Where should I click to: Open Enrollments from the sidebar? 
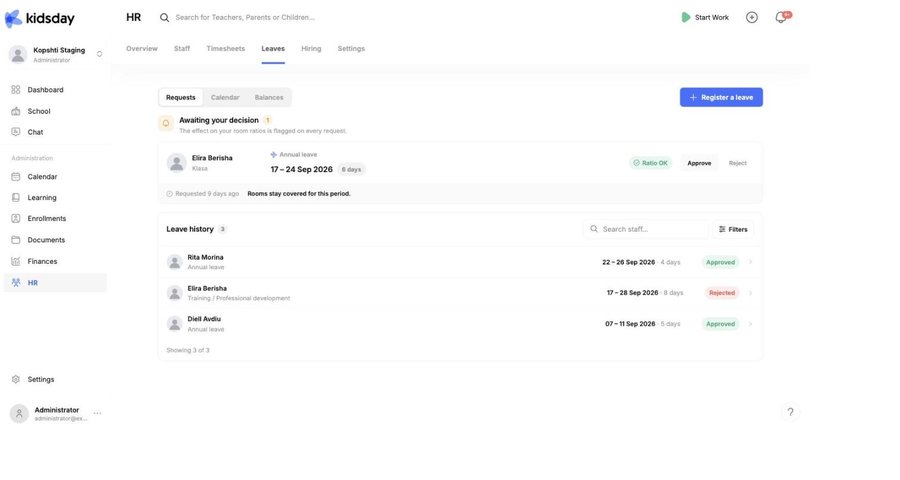tap(55, 218)
